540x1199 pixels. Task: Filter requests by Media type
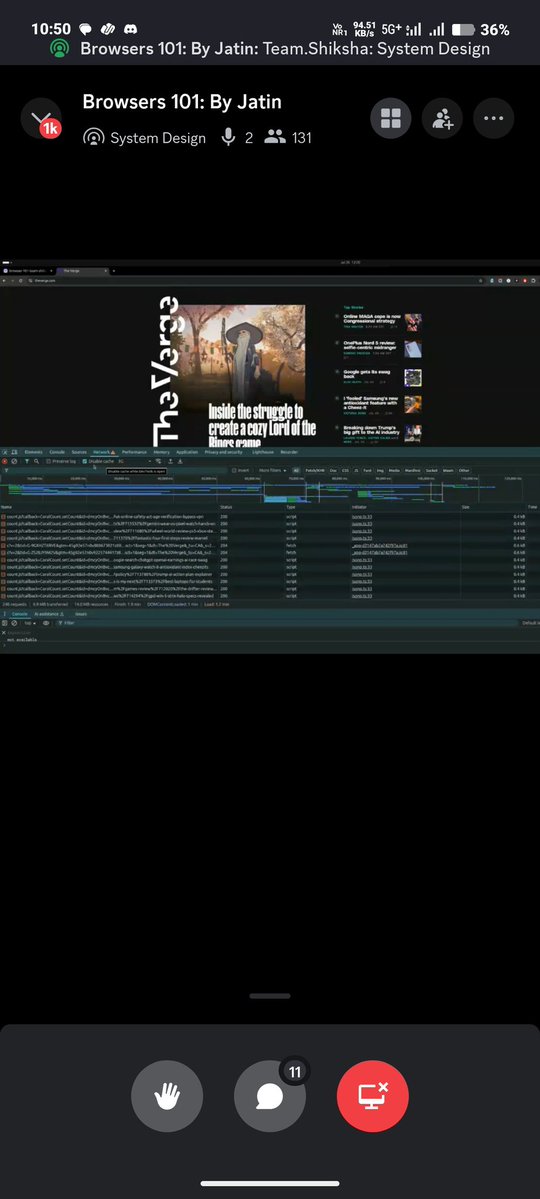(394, 470)
